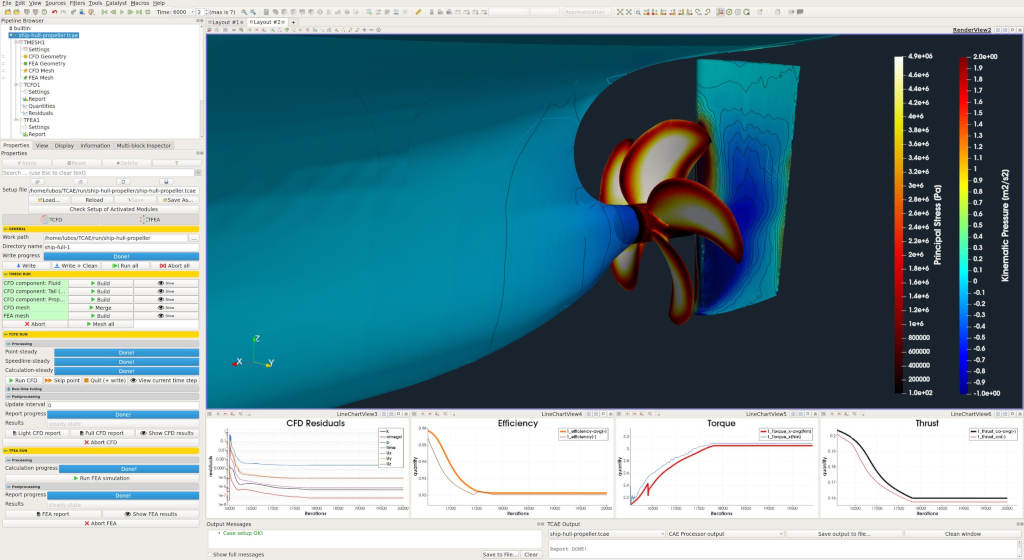Switch to the Display tab
The height and width of the screenshot is (560, 1024).
64,146
